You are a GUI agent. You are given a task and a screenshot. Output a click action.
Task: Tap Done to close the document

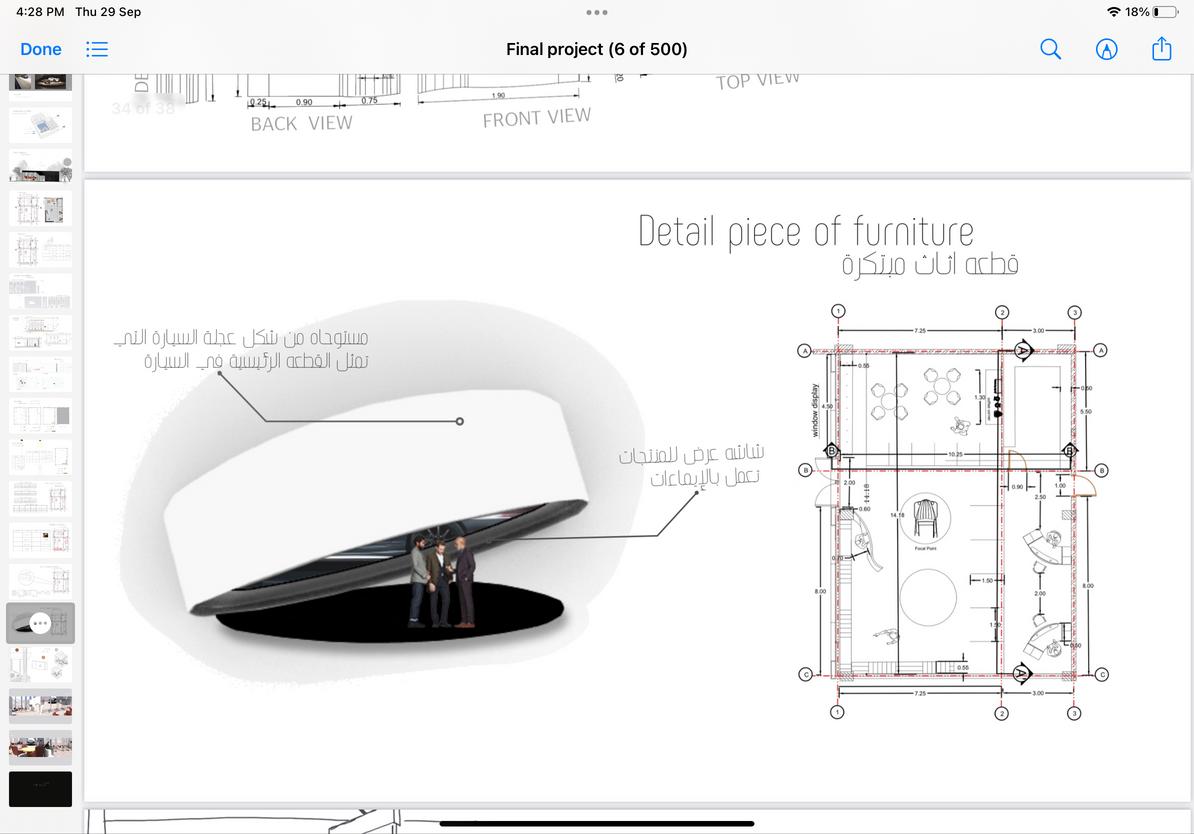40,50
